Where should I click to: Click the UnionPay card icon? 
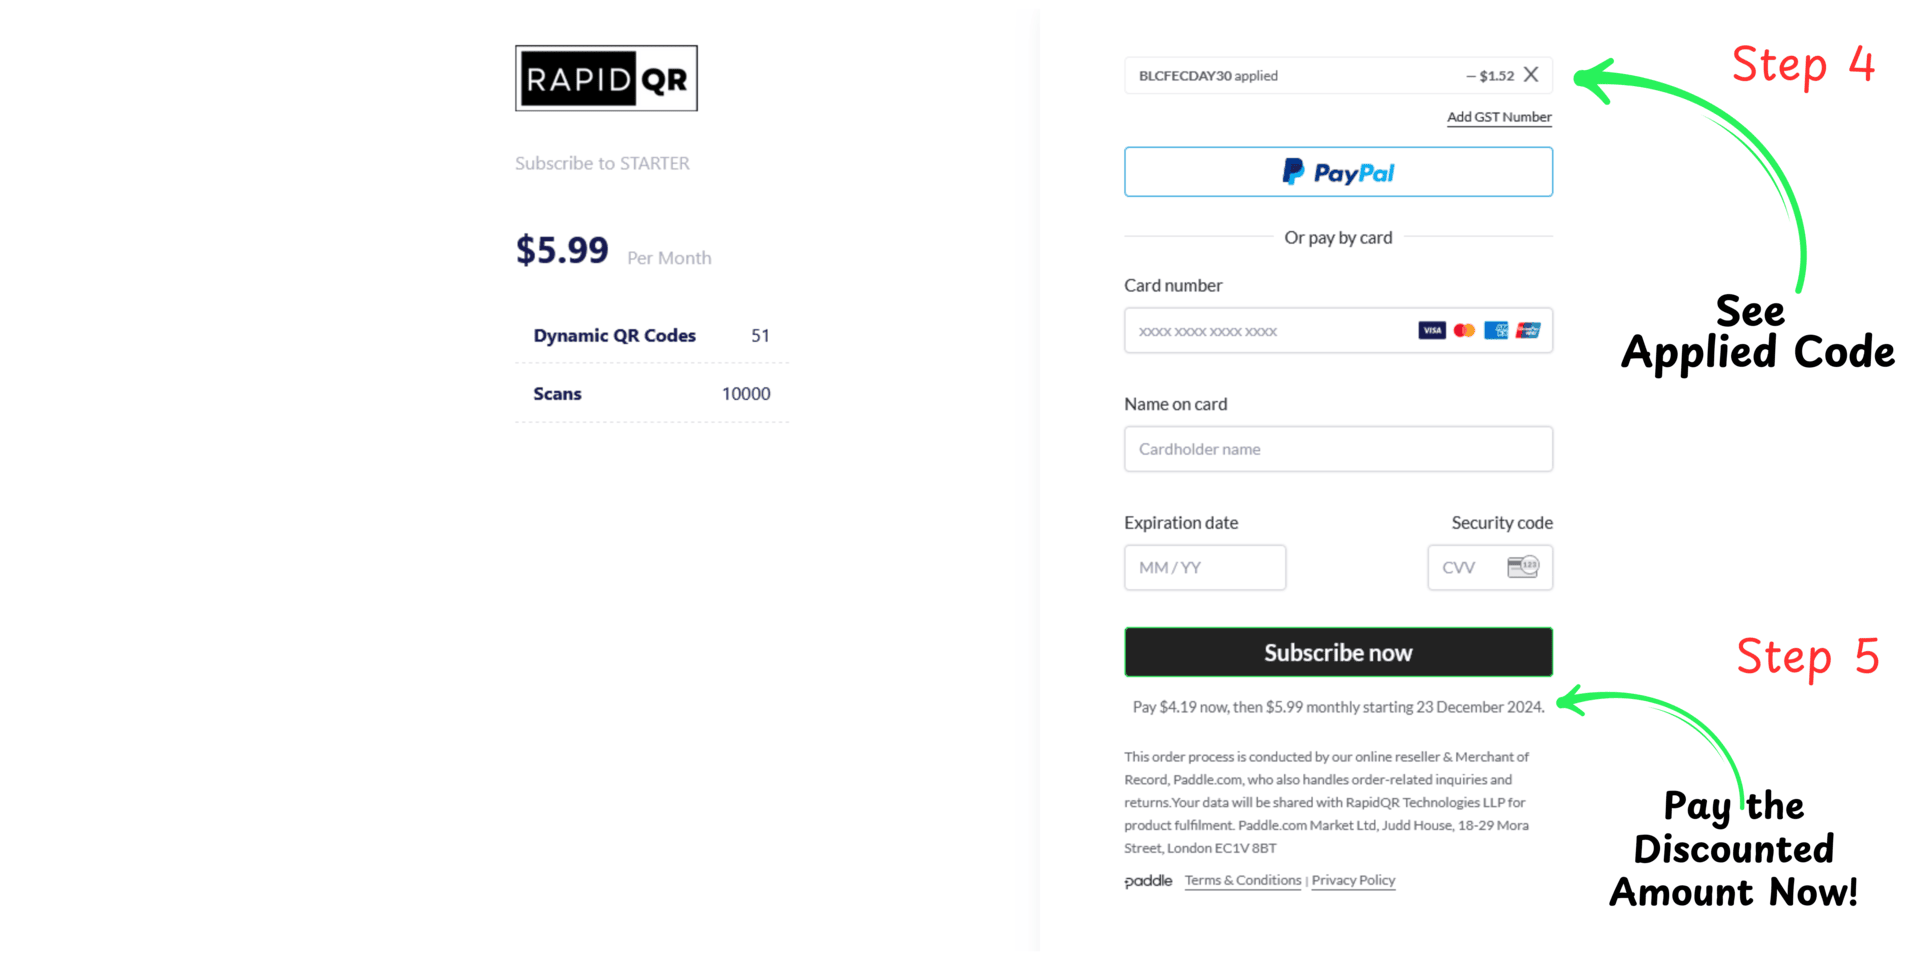pyautogui.click(x=1528, y=331)
